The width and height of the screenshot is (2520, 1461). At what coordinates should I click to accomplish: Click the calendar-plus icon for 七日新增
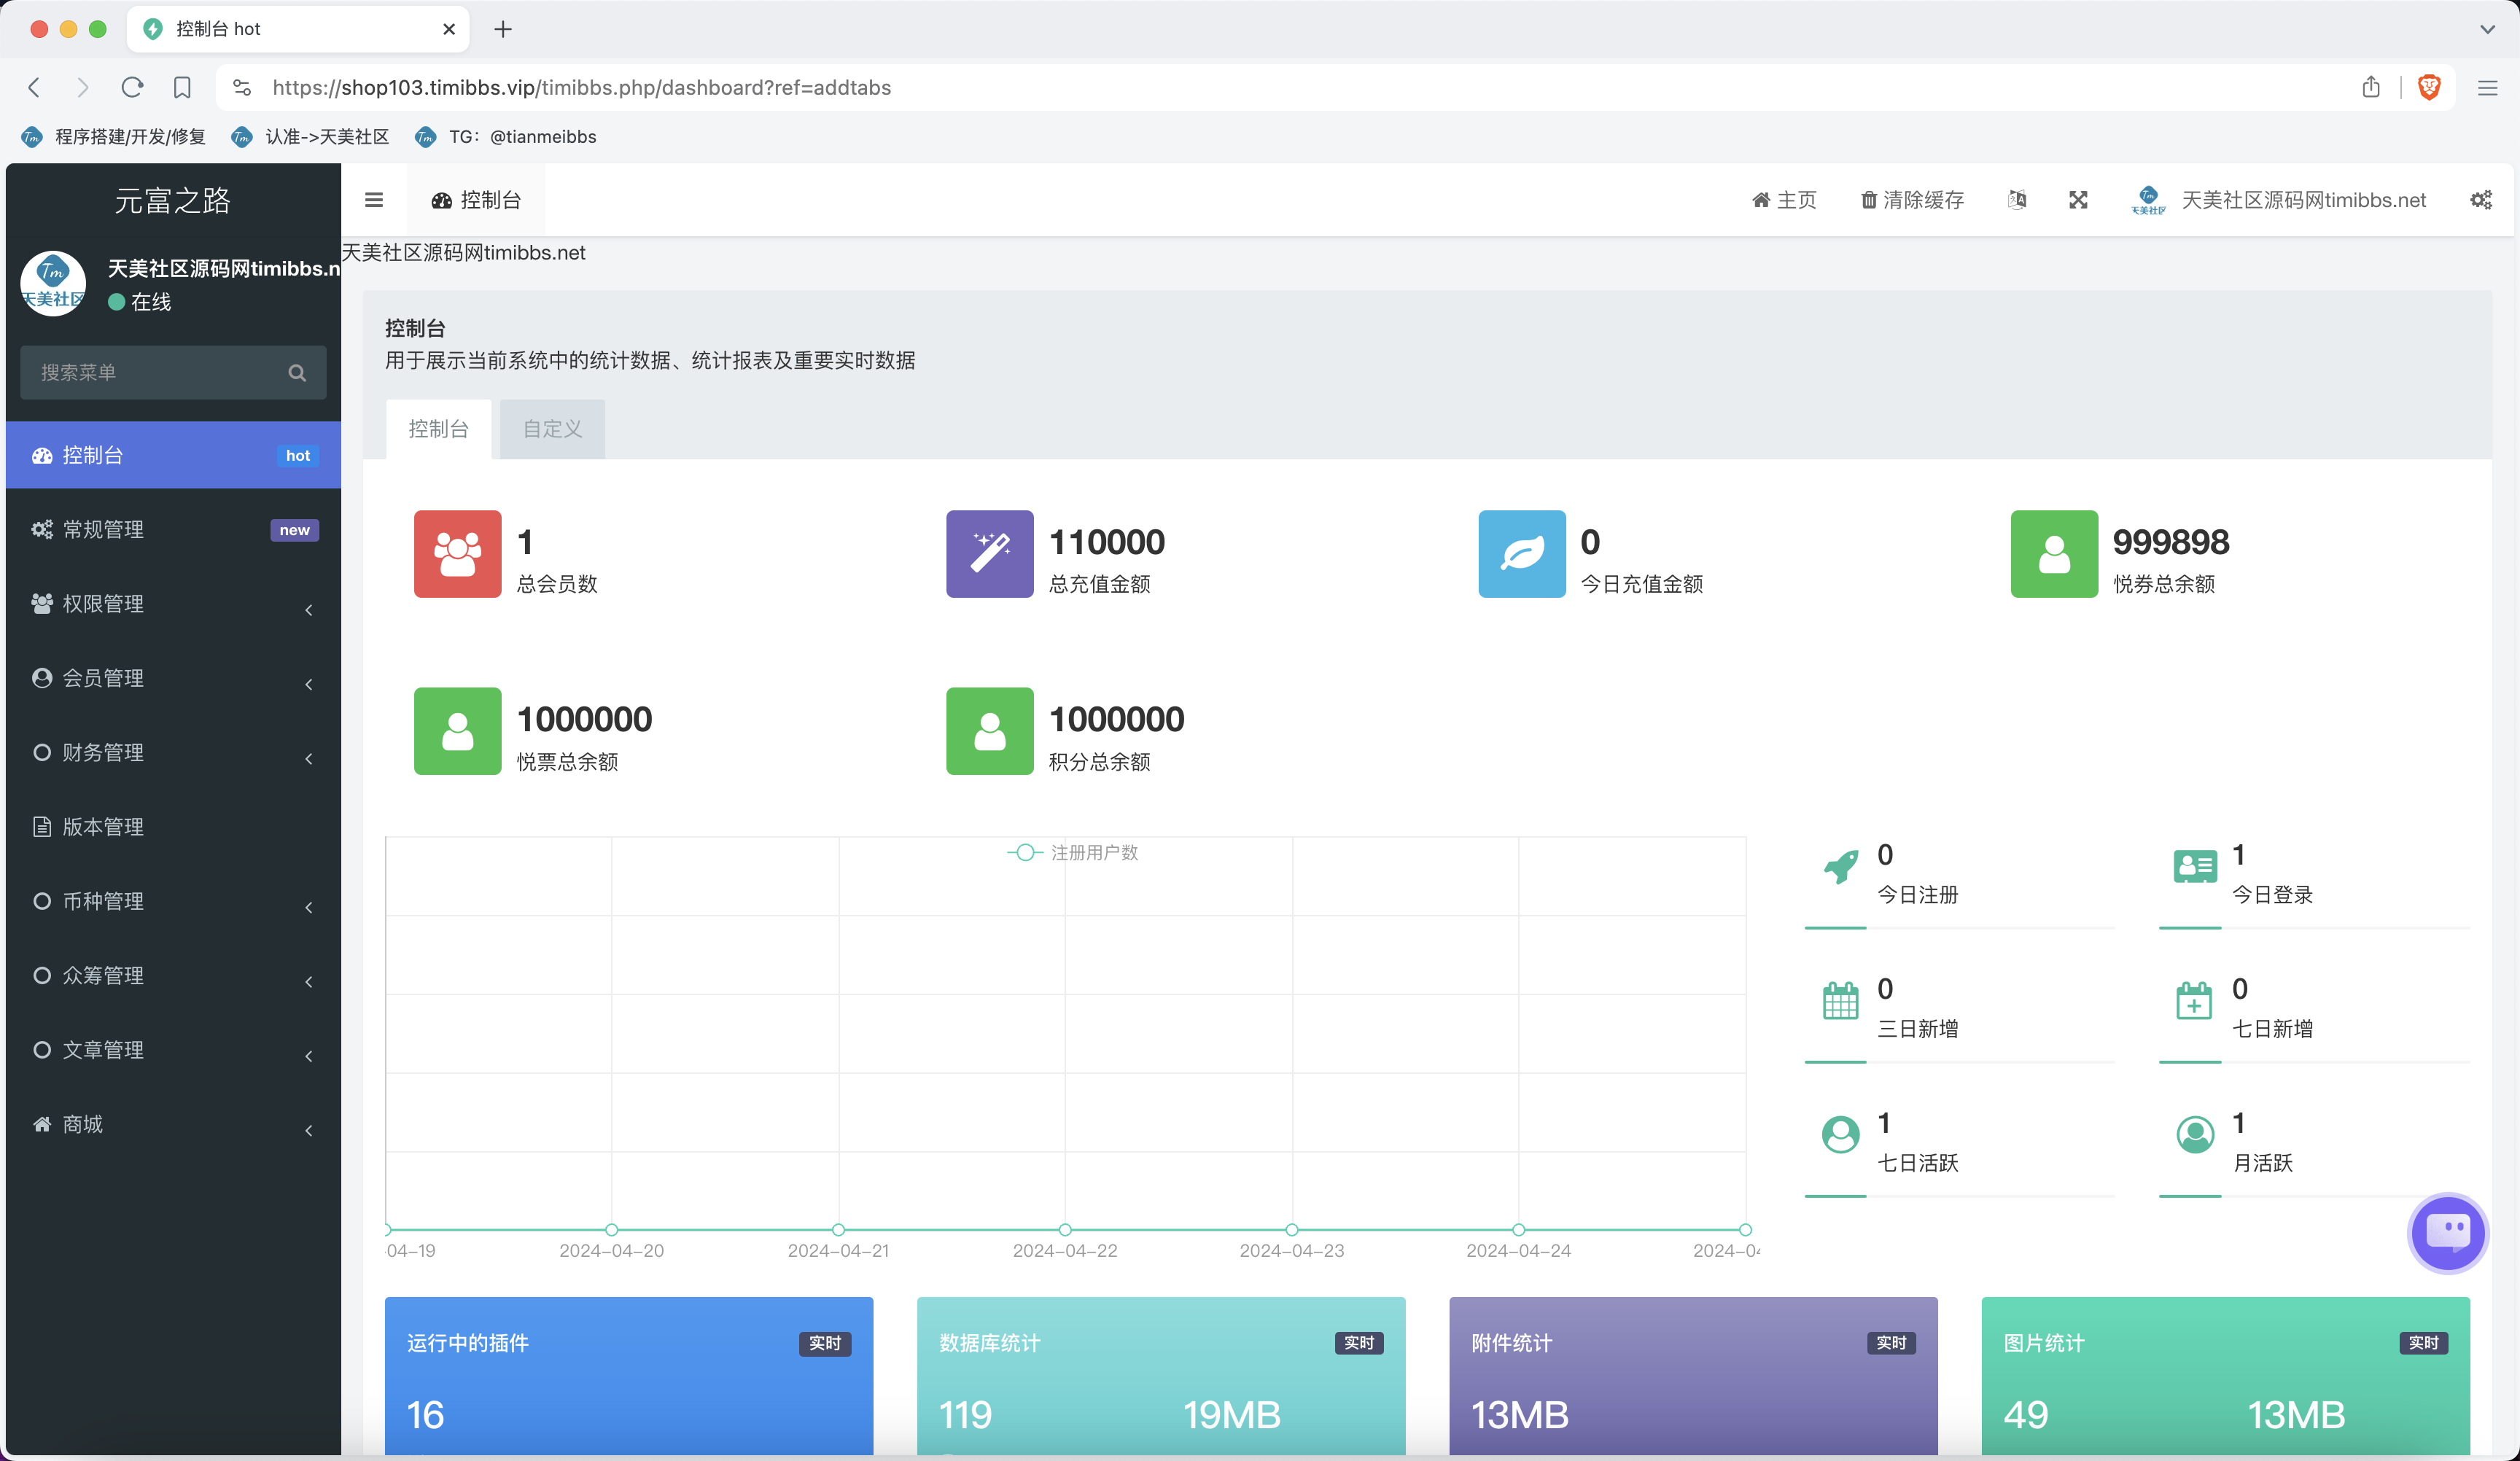(2194, 1000)
